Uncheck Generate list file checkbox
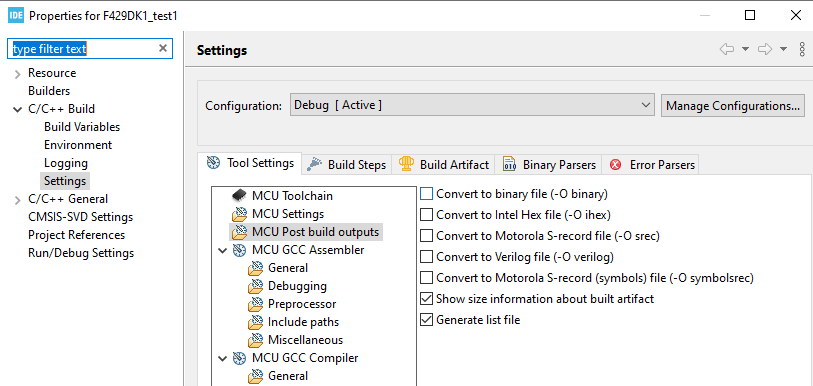 pyautogui.click(x=426, y=320)
